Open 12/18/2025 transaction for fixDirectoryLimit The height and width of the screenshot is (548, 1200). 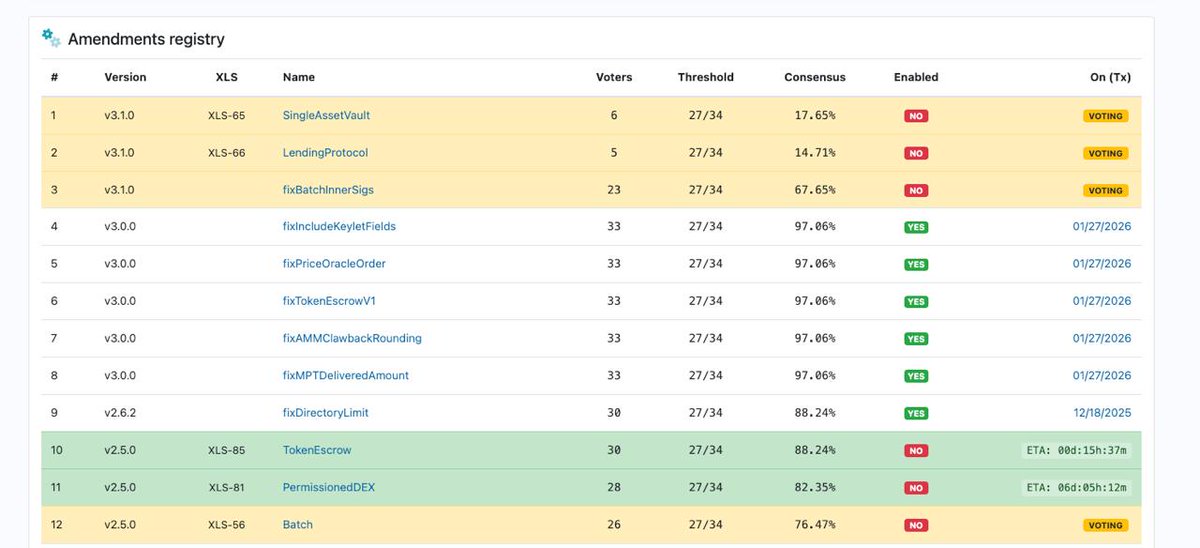(1102, 413)
